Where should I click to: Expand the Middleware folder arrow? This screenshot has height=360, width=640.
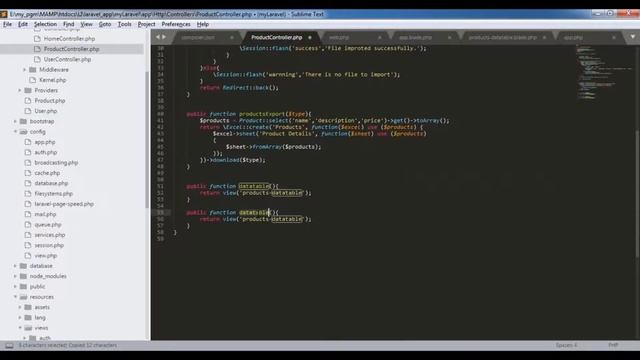click(x=24, y=70)
